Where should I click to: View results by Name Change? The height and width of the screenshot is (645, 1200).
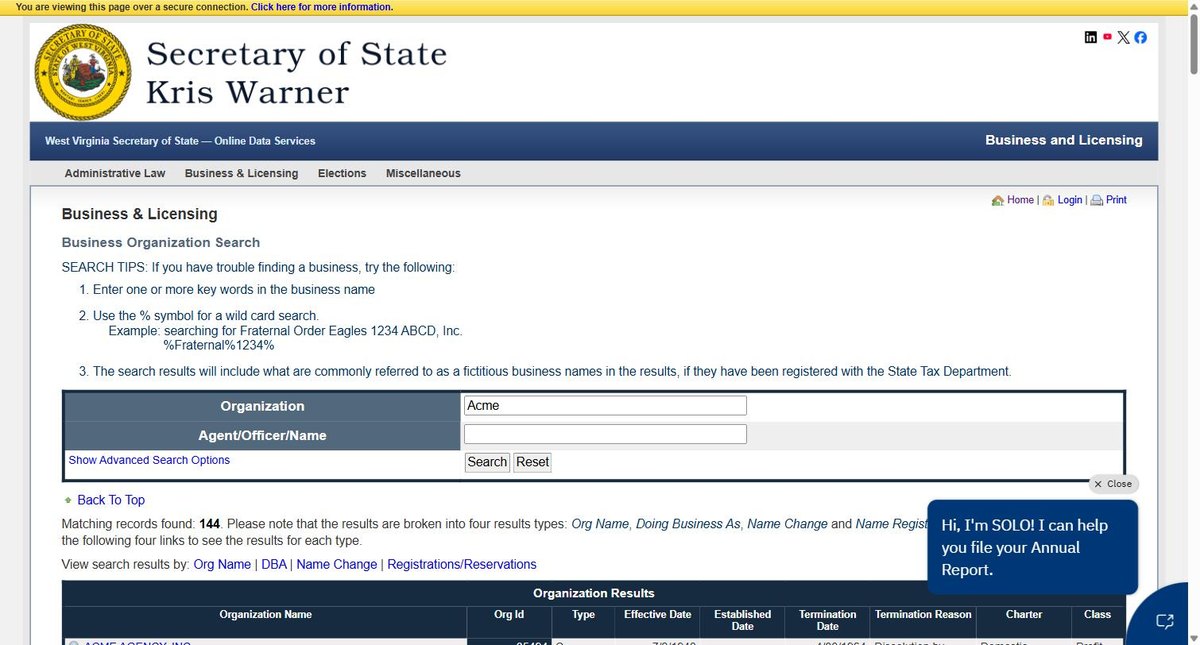pyautogui.click(x=337, y=564)
